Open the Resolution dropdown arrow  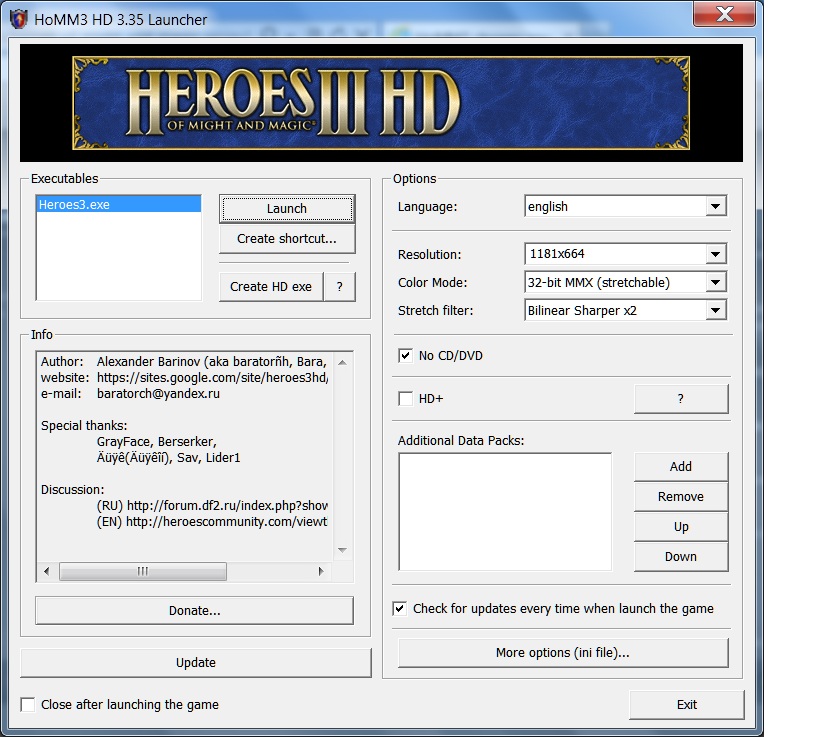[716, 254]
